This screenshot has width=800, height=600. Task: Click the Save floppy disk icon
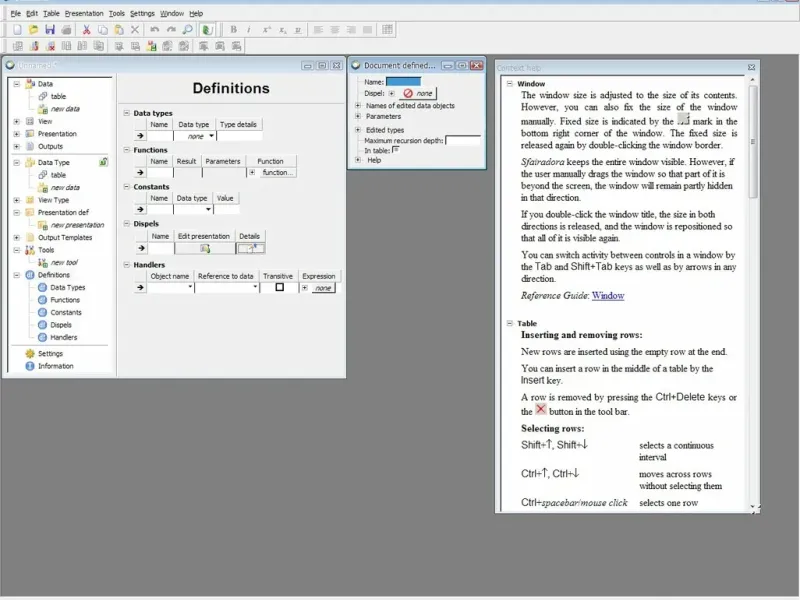tap(49, 30)
